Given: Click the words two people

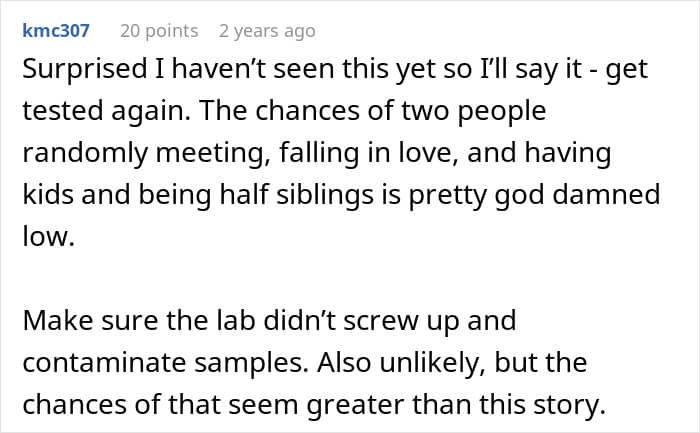Looking at the screenshot, I should click(x=474, y=110).
